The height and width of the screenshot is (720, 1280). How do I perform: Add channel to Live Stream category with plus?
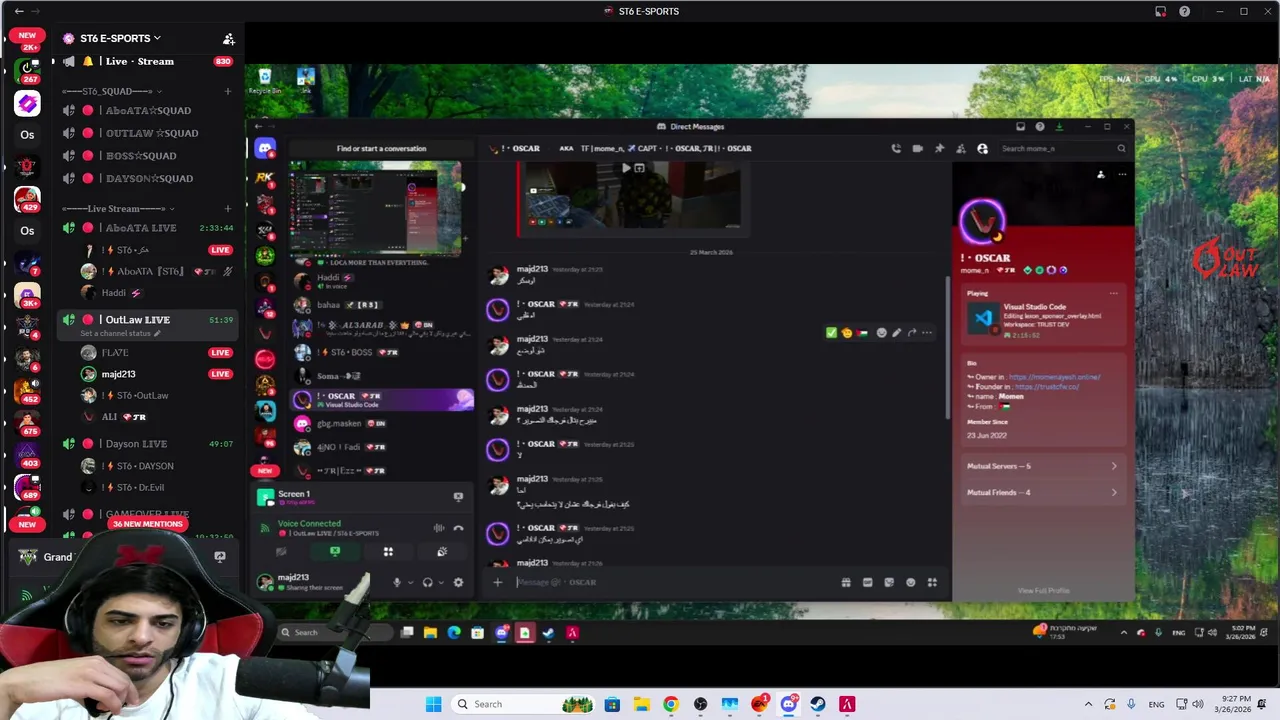click(228, 208)
